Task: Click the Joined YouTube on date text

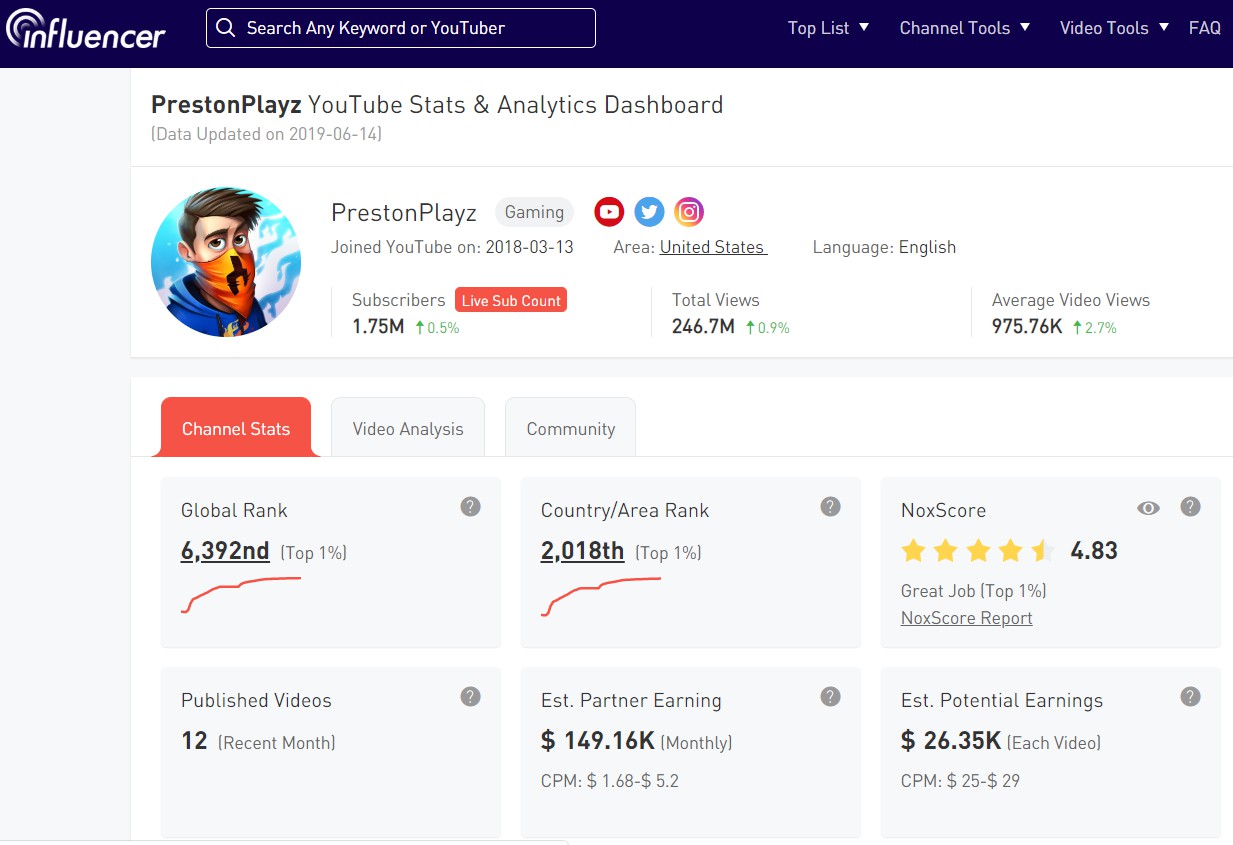Action: click(x=452, y=247)
